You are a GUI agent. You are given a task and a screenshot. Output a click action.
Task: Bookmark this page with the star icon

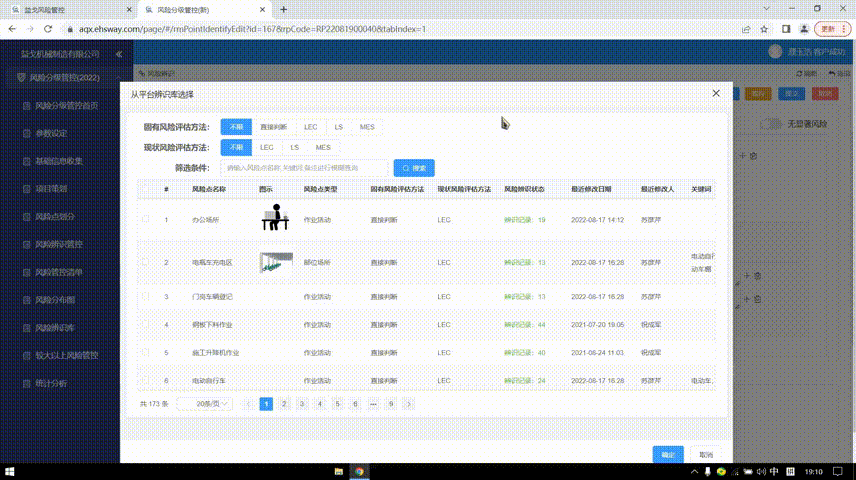764,29
